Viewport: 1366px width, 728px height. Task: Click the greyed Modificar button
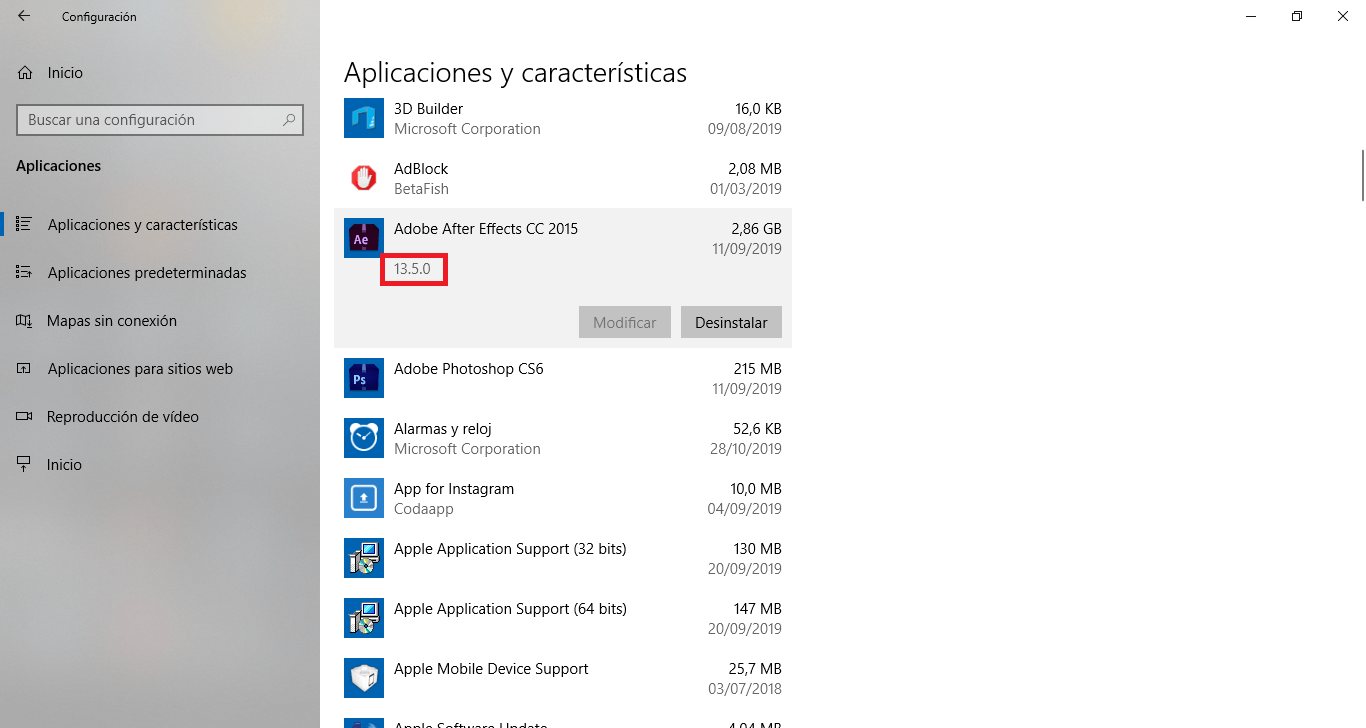[x=625, y=322]
